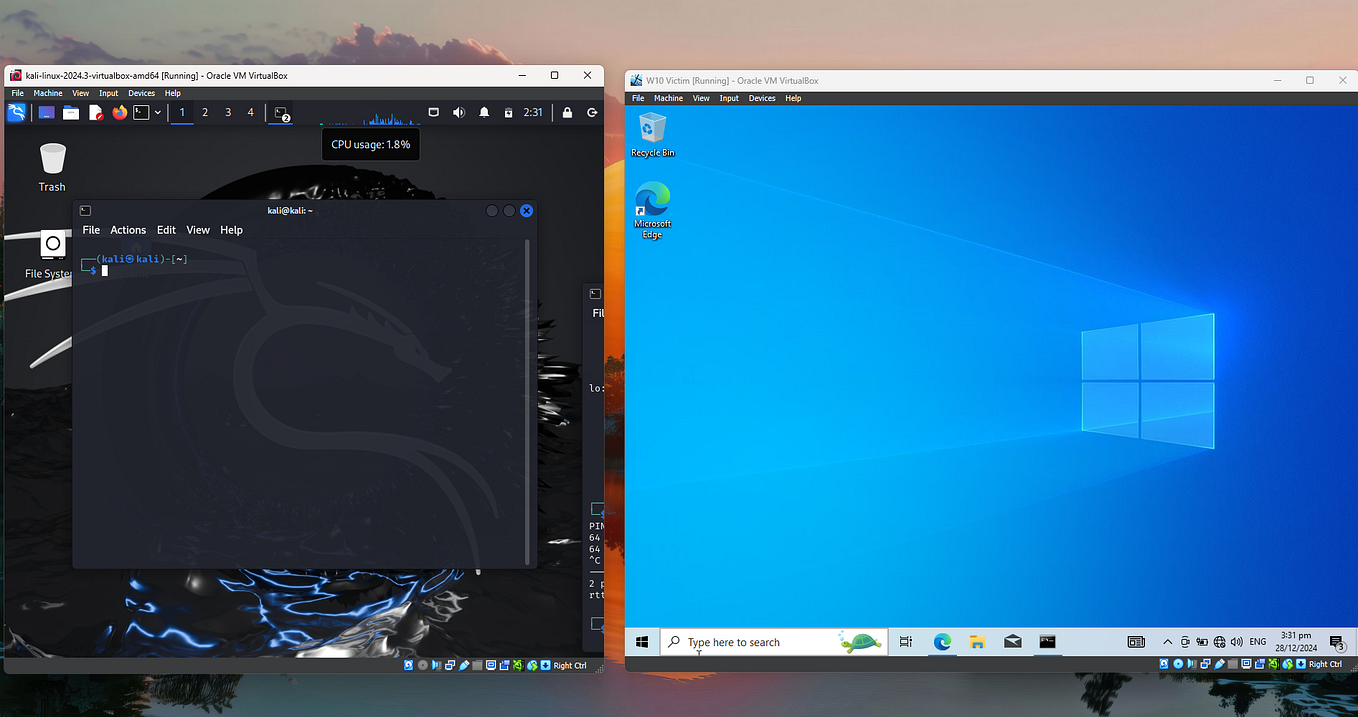The height and width of the screenshot is (717, 1358).
Task: Switch to Kali workspace 2
Action: (205, 113)
